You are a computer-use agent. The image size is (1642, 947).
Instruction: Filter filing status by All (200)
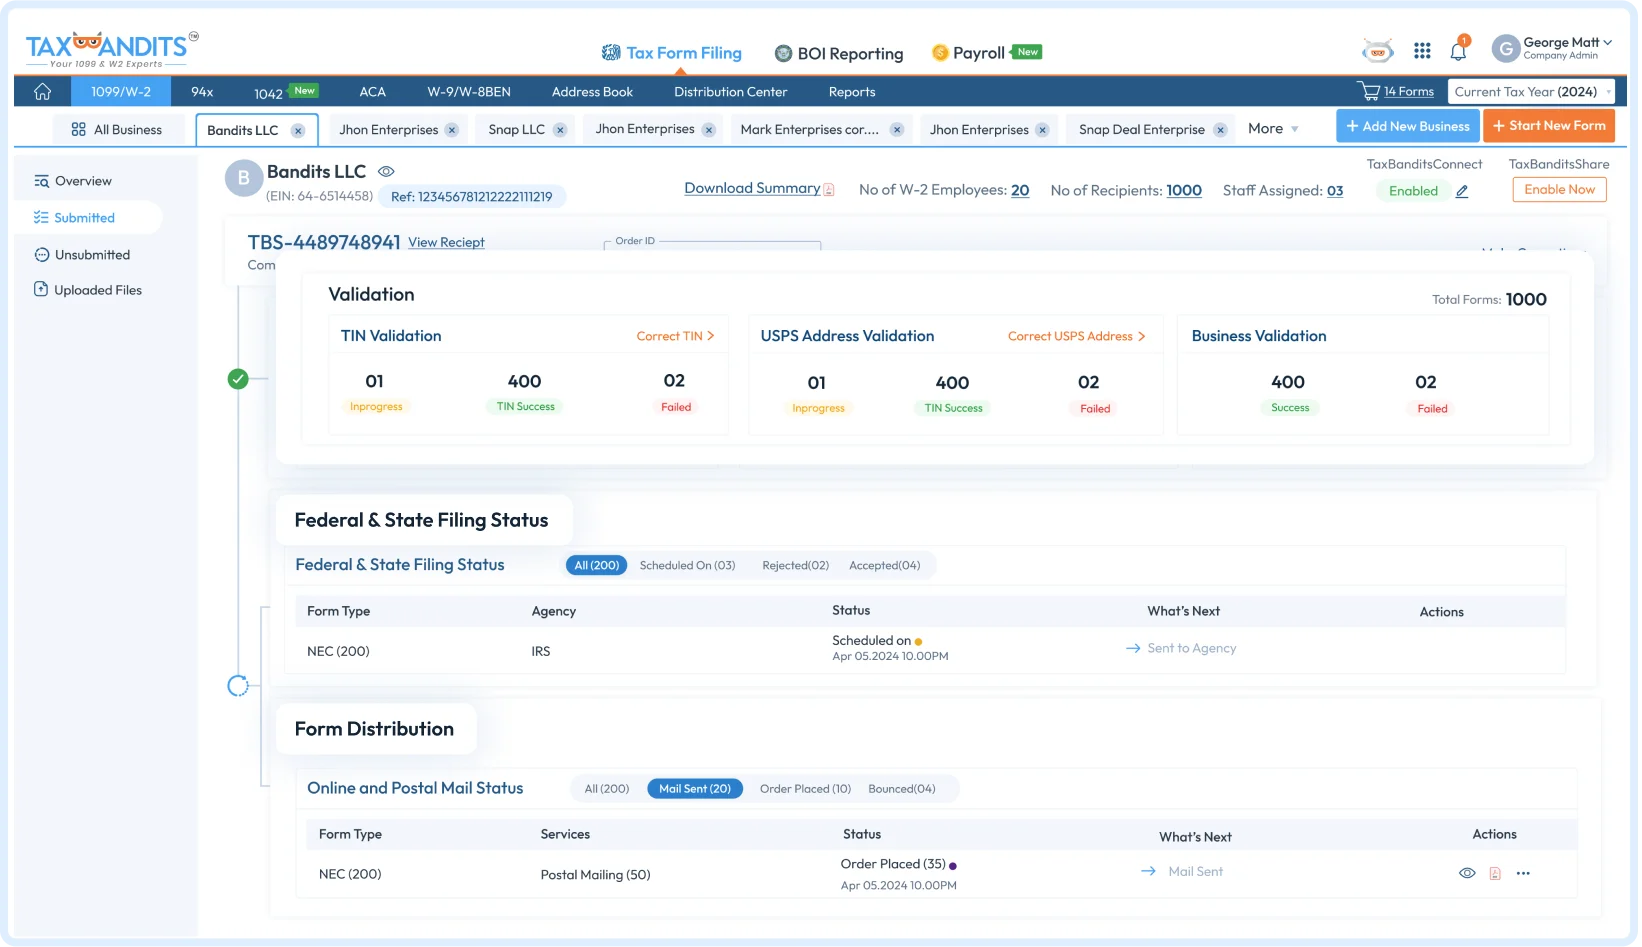click(598, 566)
